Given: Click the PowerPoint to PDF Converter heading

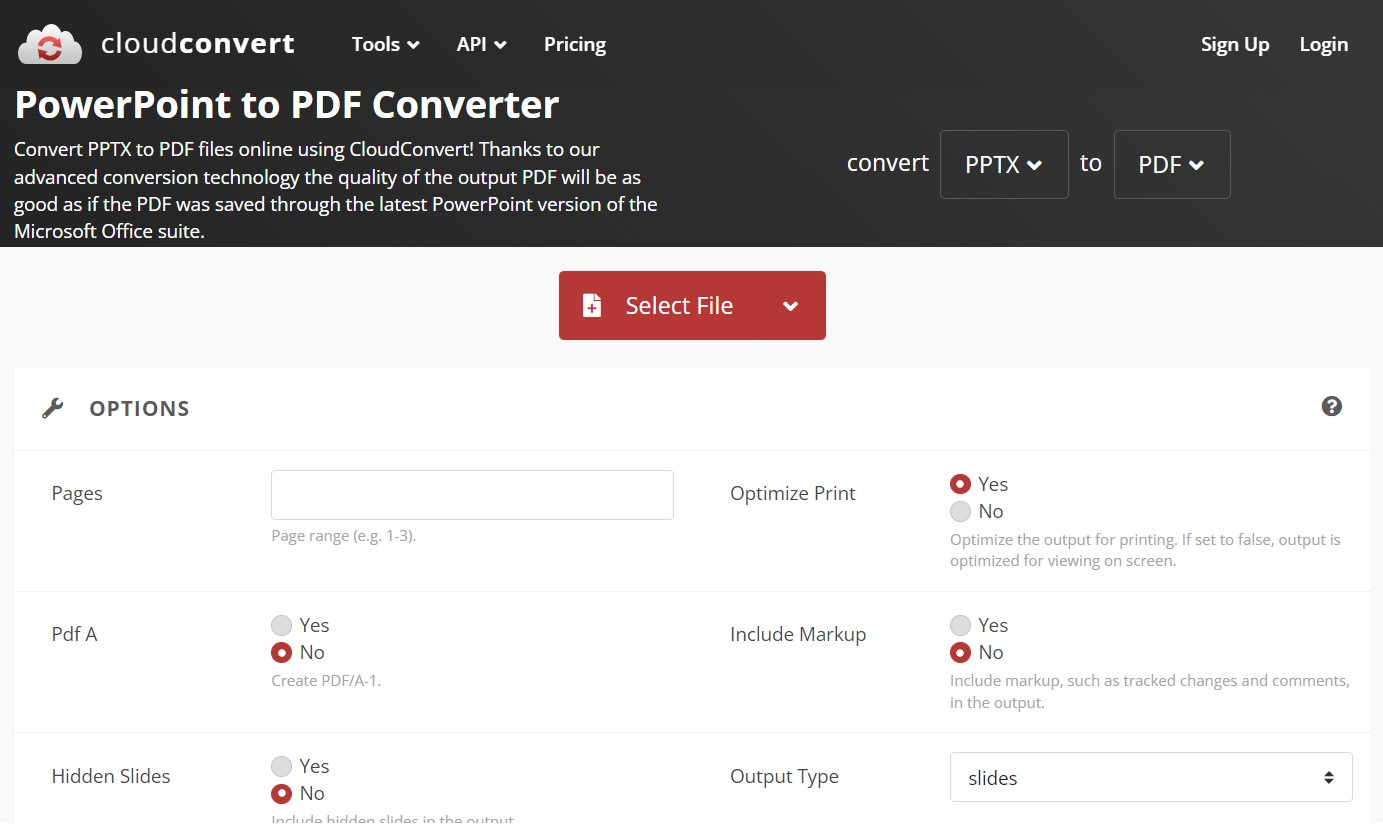Looking at the screenshot, I should 287,105.
